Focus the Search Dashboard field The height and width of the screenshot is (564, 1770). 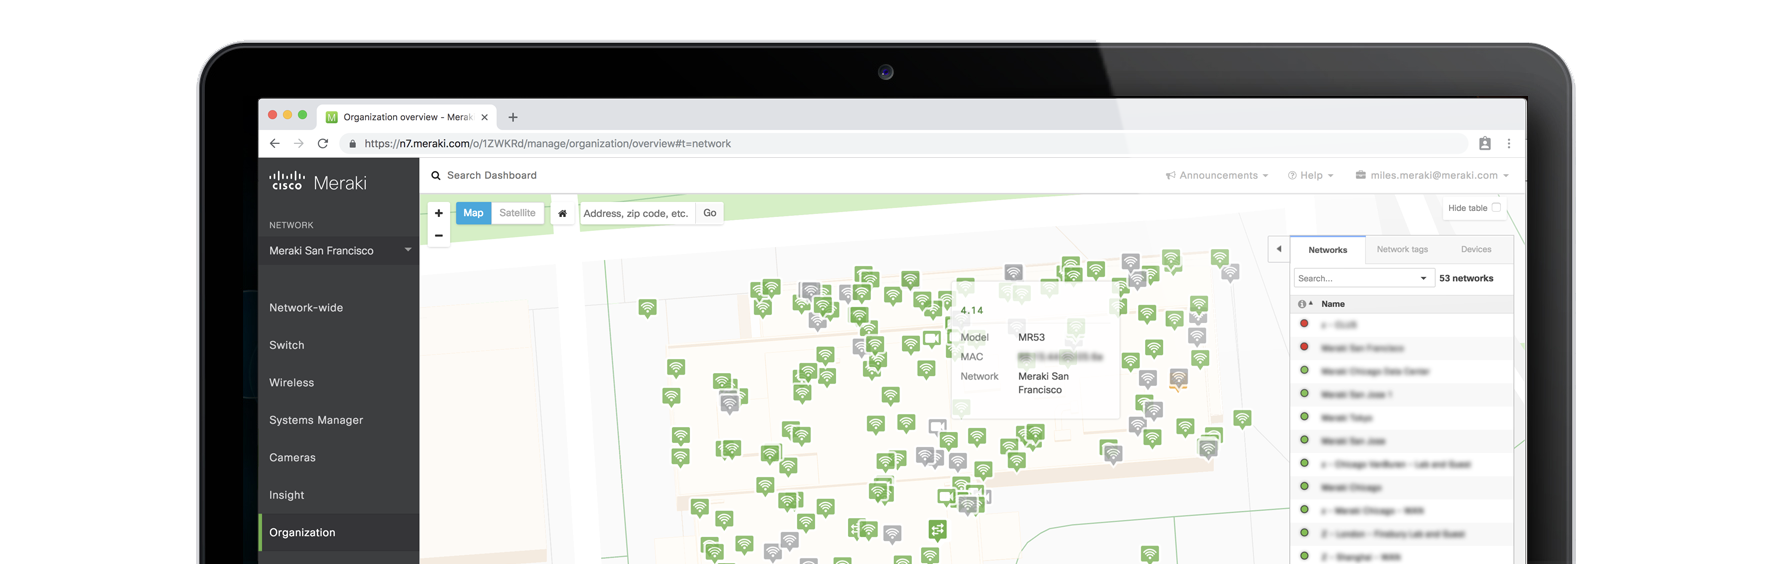492,176
